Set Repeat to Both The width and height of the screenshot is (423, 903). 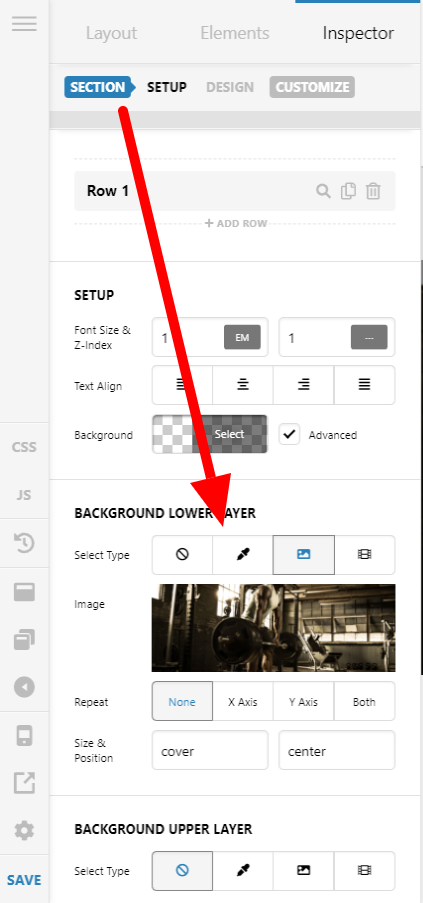click(364, 702)
